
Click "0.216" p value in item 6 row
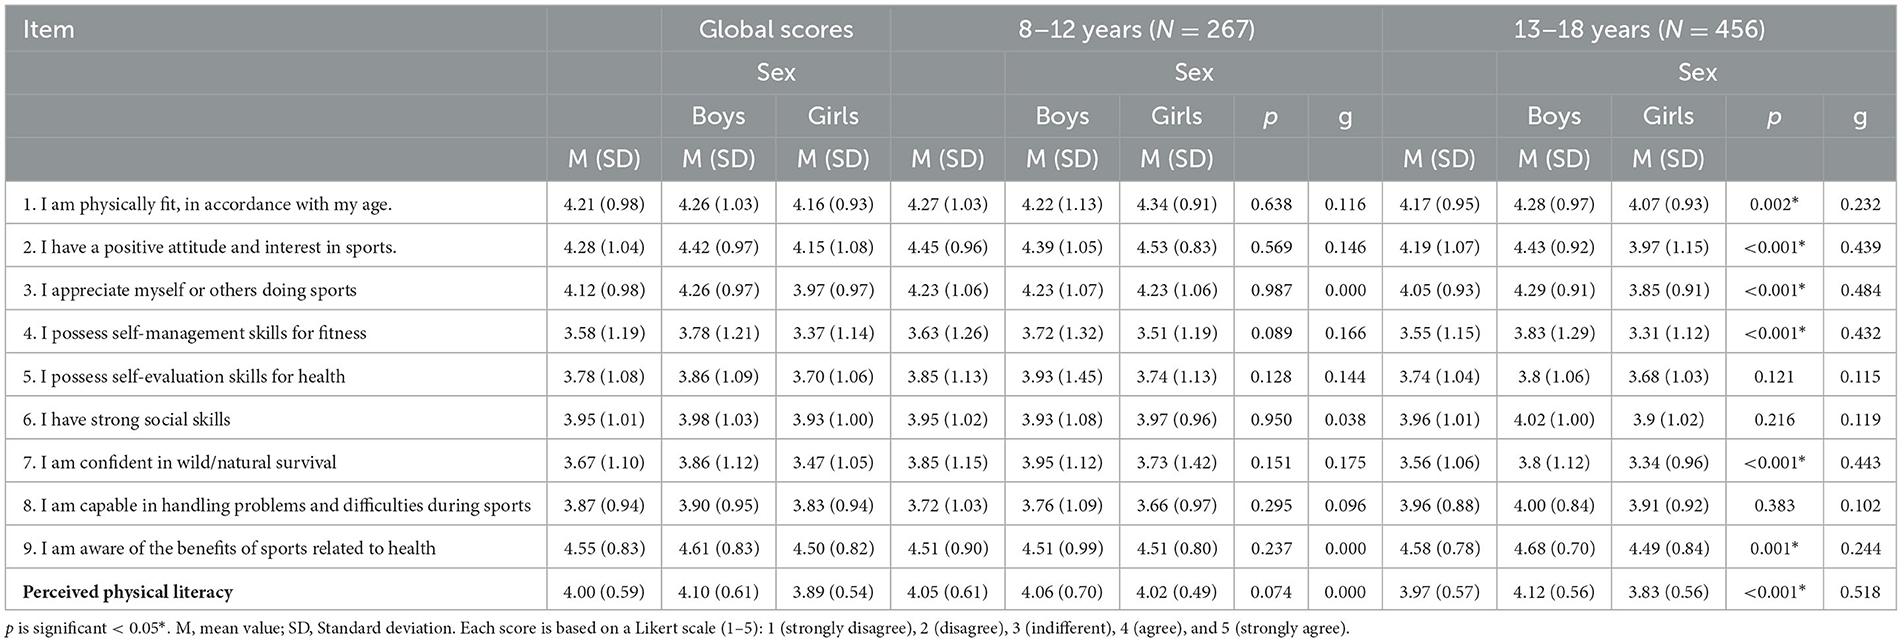[1774, 419]
